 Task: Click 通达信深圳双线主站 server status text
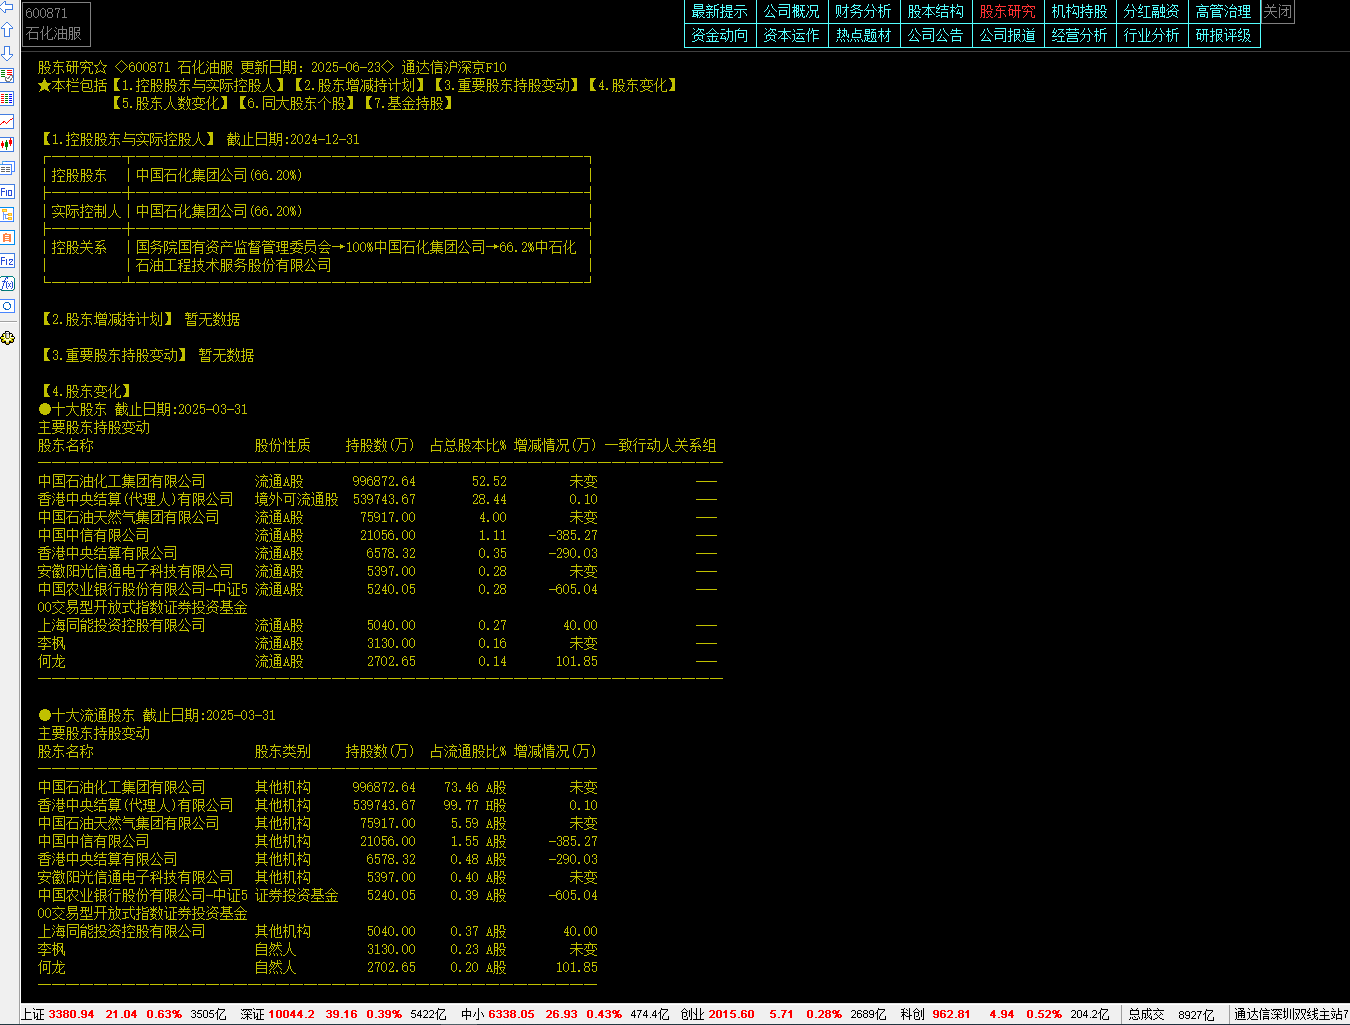1291,1014
